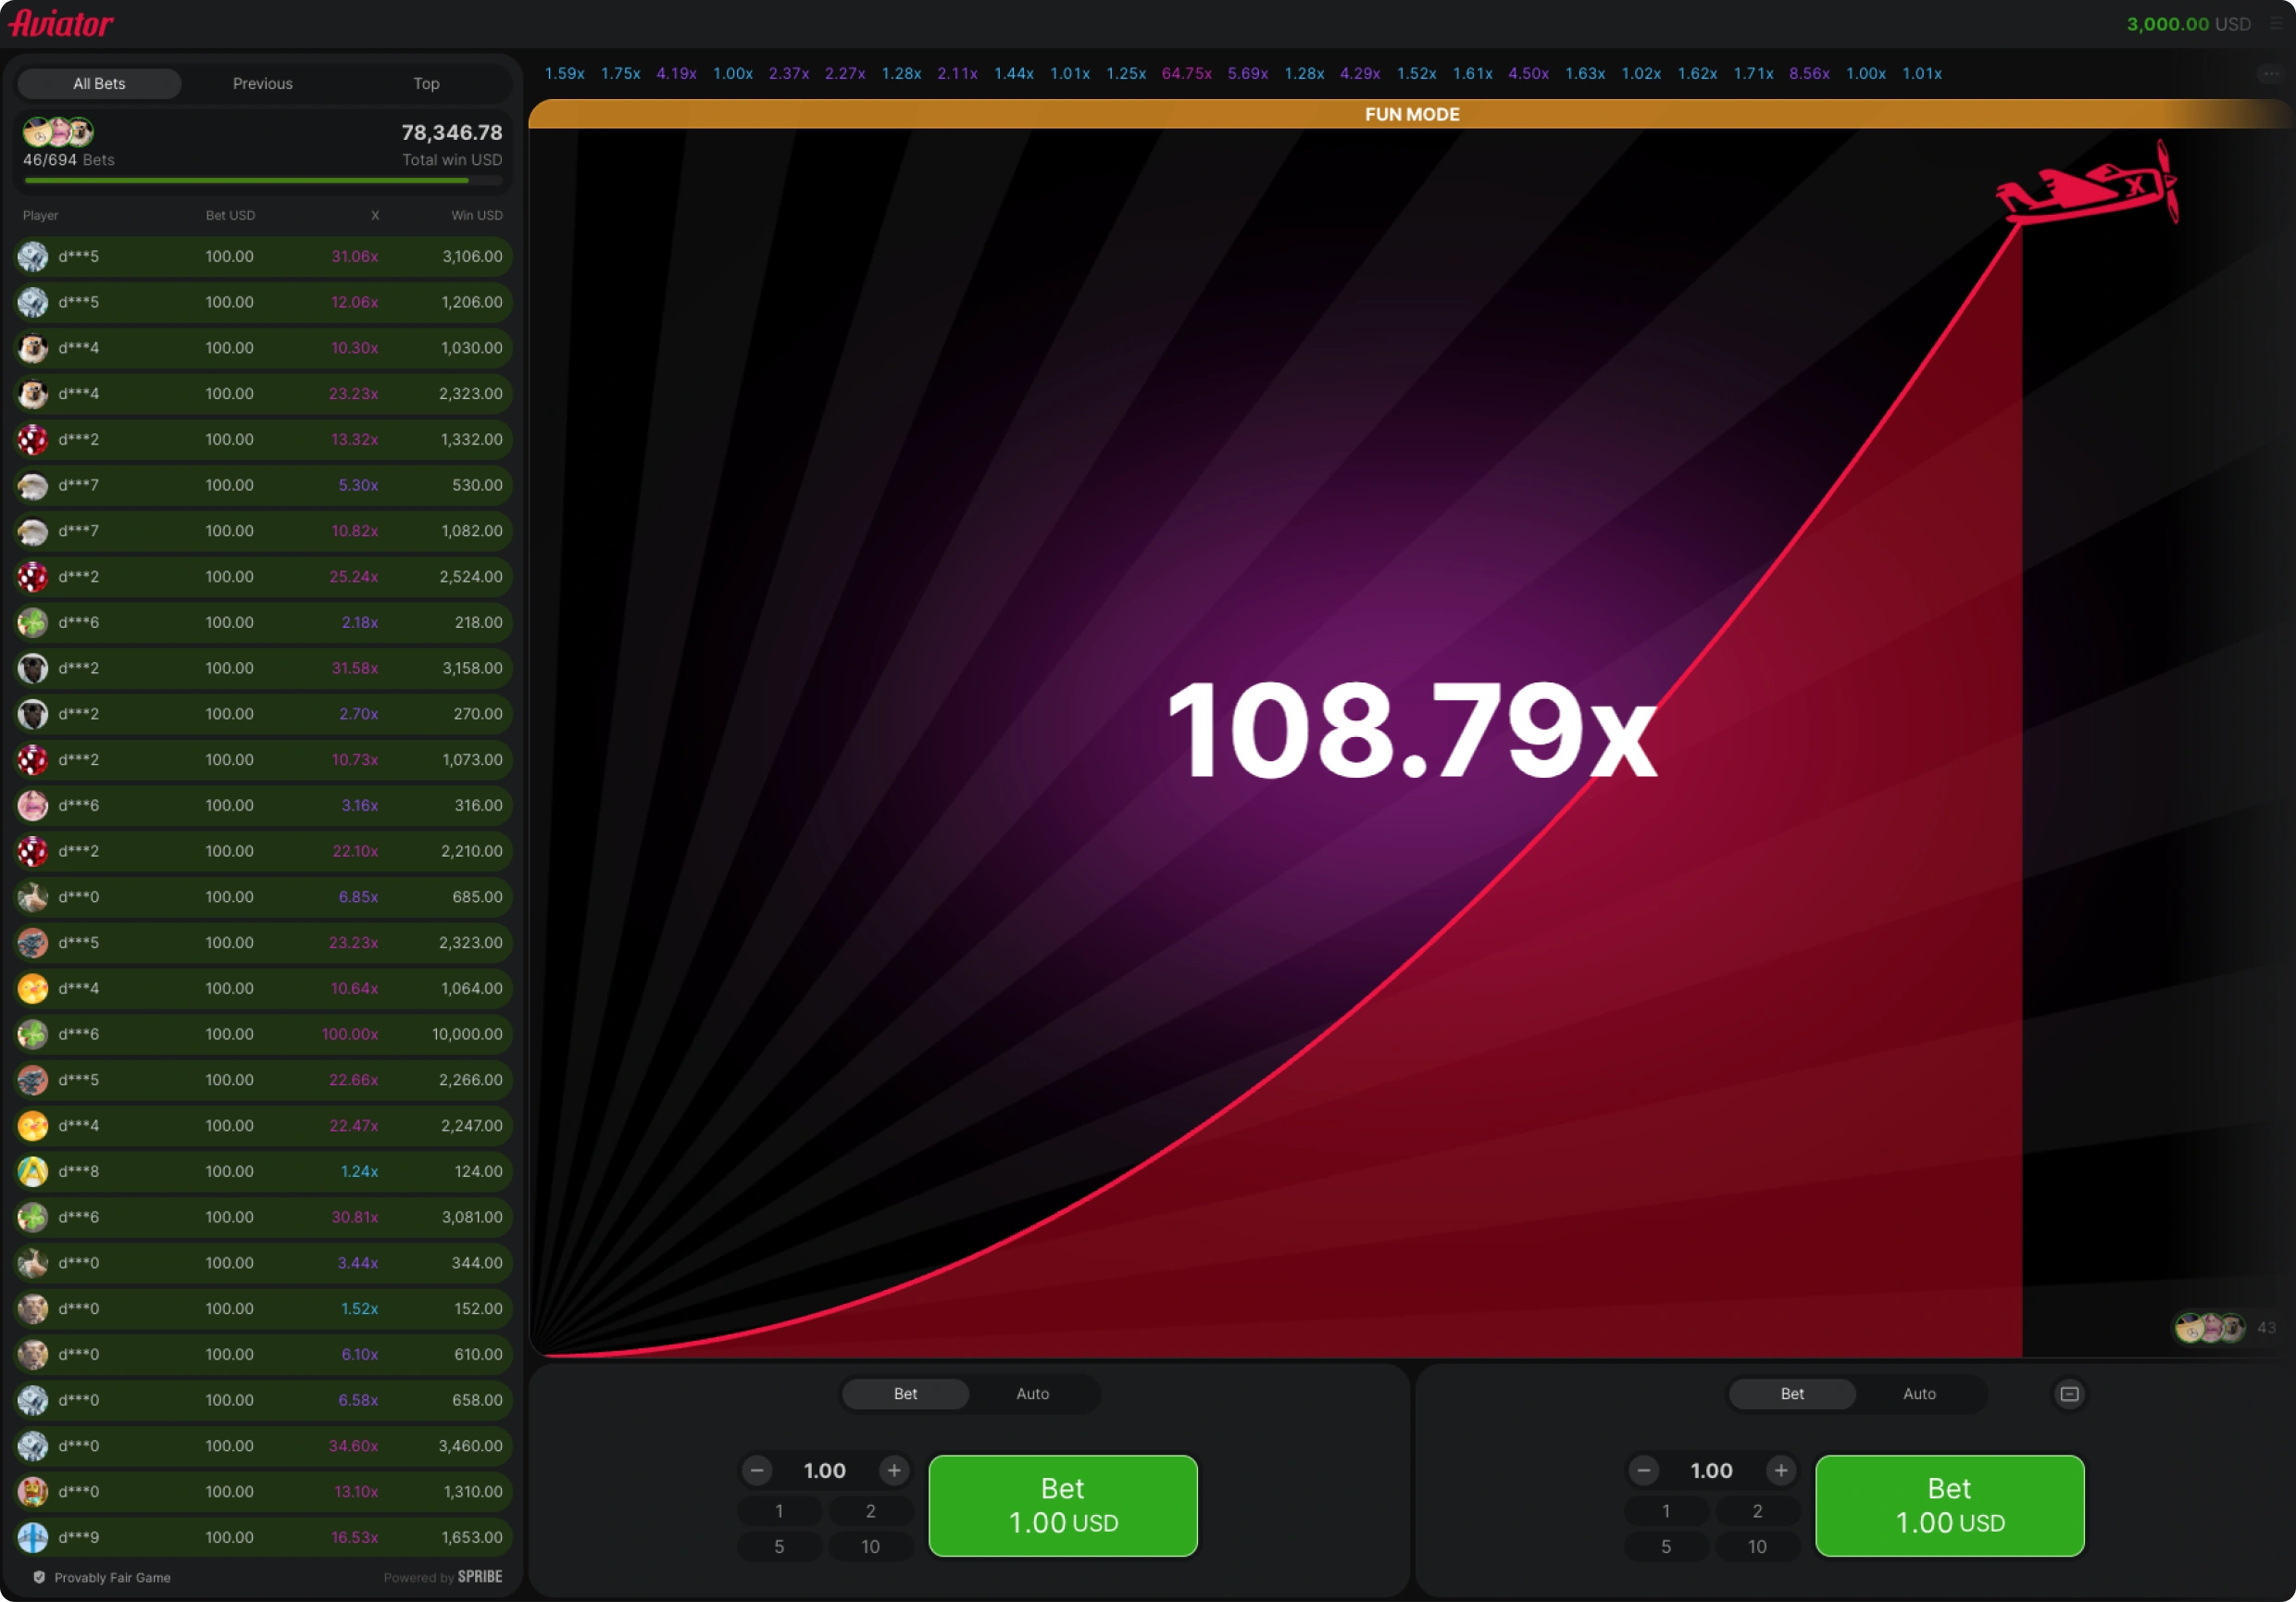This screenshot has height=1602, width=2296.
Task: Click the 64.75x result in history bar
Action: [x=1186, y=74]
